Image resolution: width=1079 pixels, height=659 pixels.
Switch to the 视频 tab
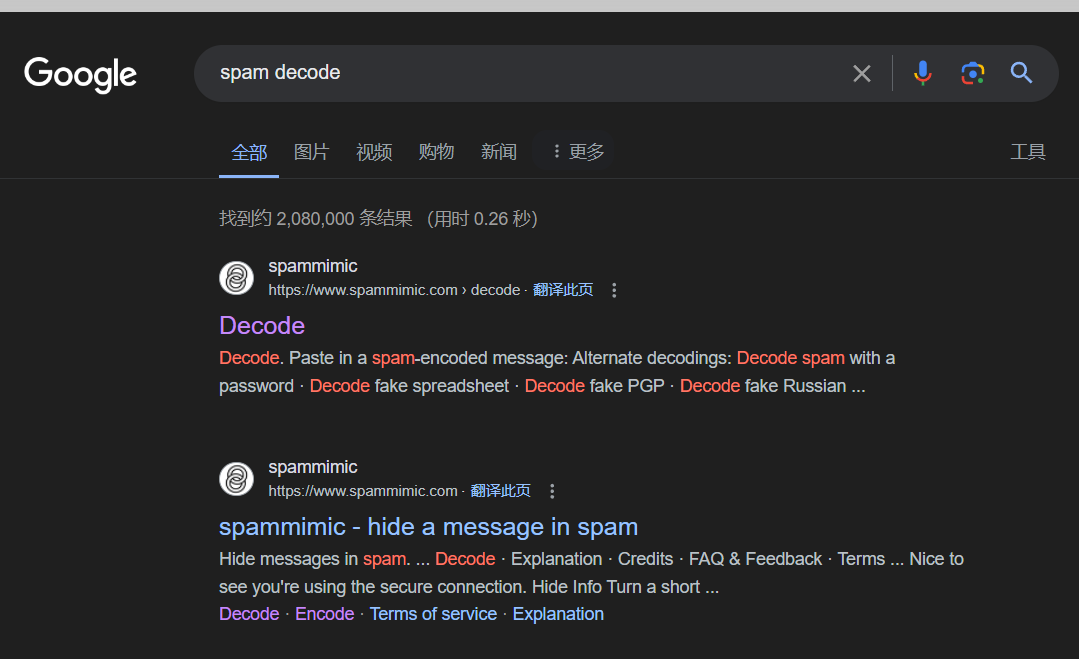click(374, 152)
